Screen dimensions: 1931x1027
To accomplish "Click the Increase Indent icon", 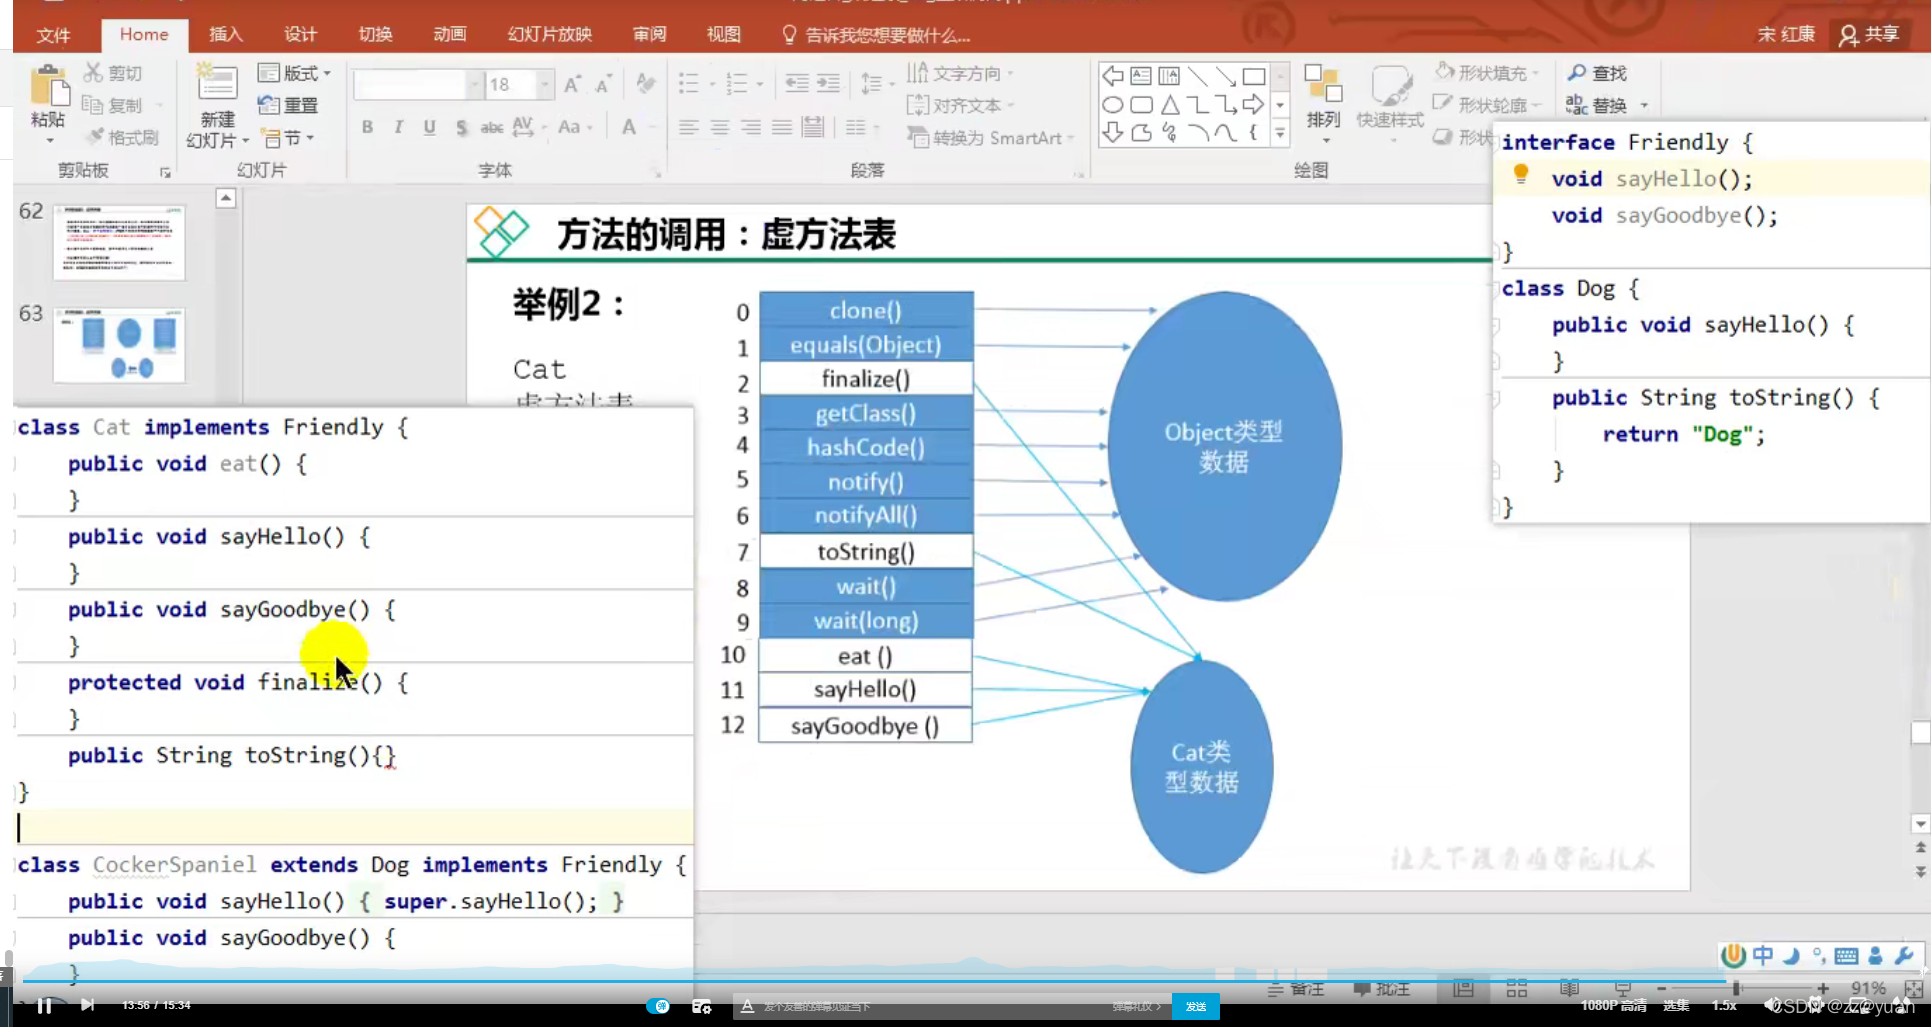I will [x=828, y=83].
